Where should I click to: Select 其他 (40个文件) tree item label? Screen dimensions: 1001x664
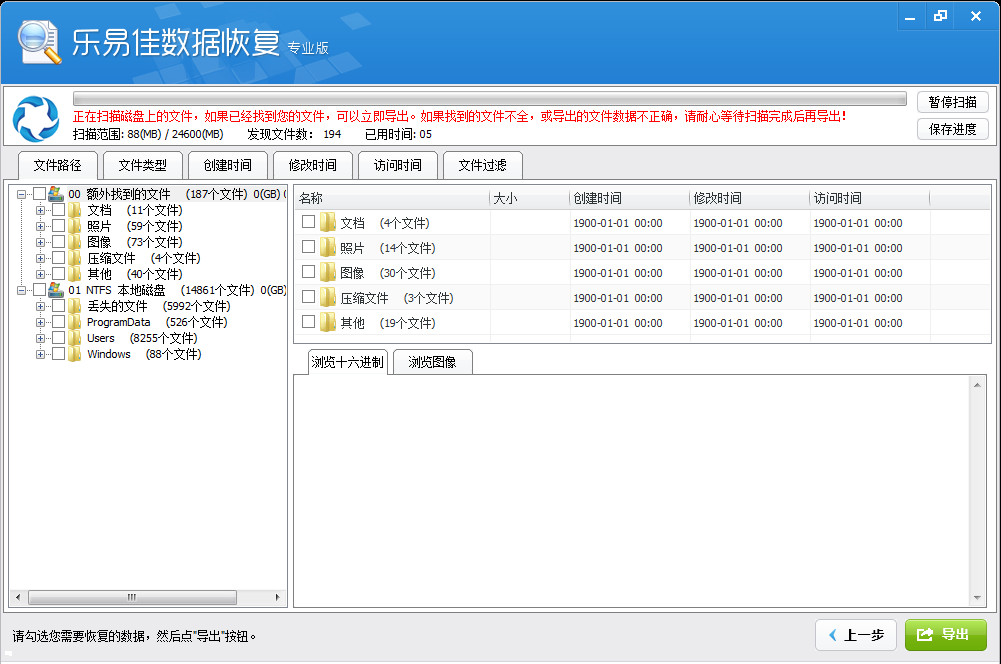click(x=135, y=274)
